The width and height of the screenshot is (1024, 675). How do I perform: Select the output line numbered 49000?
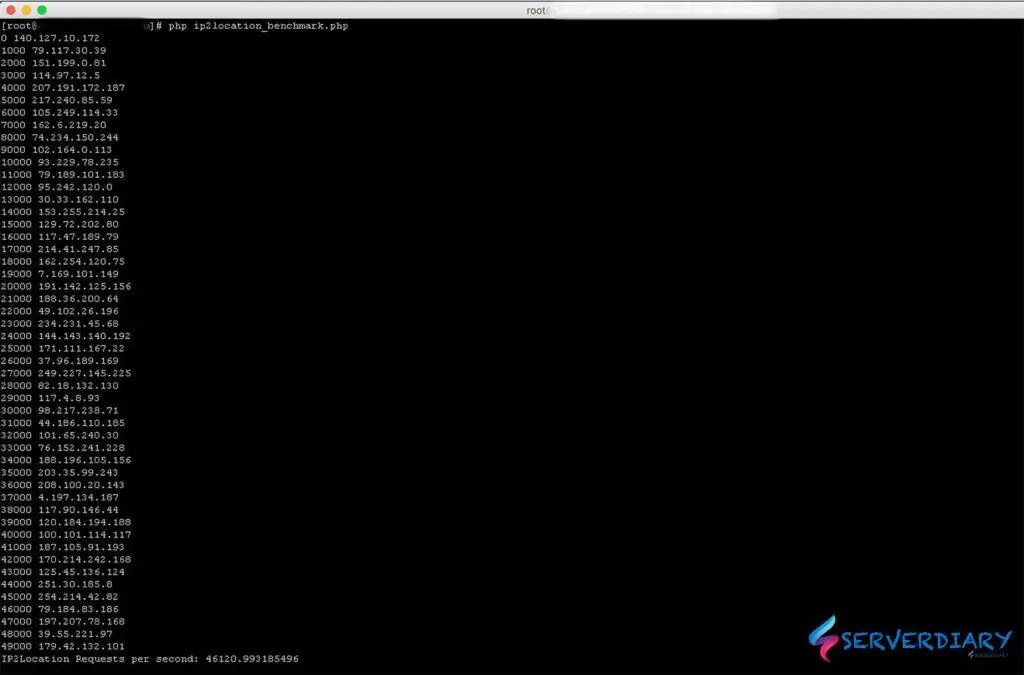pos(63,646)
